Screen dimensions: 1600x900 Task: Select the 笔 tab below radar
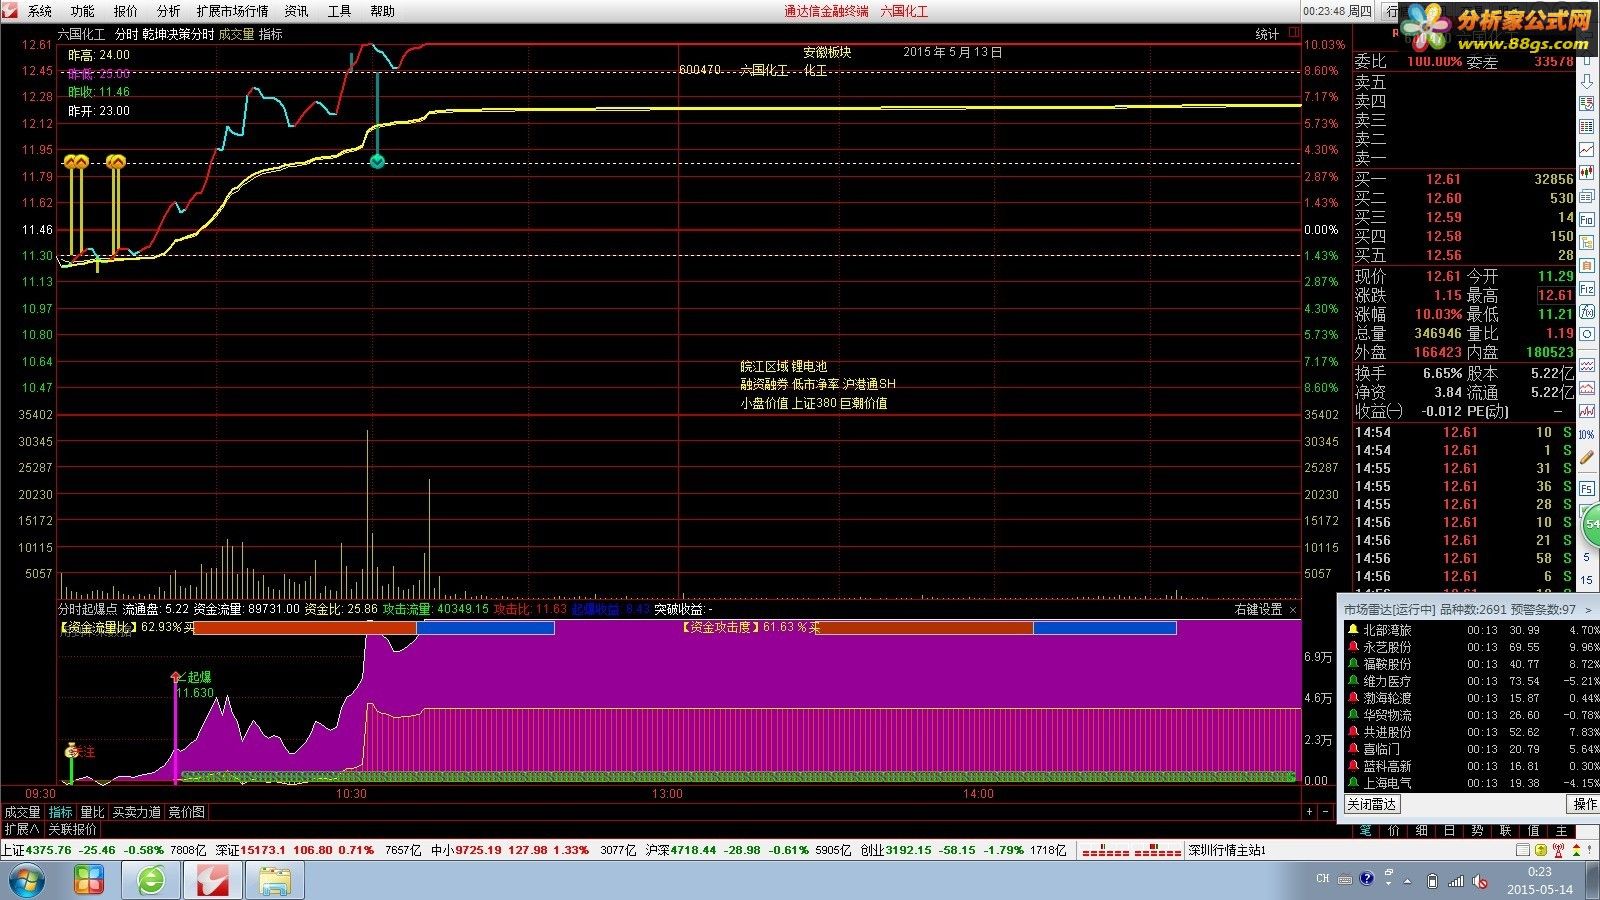click(1365, 831)
